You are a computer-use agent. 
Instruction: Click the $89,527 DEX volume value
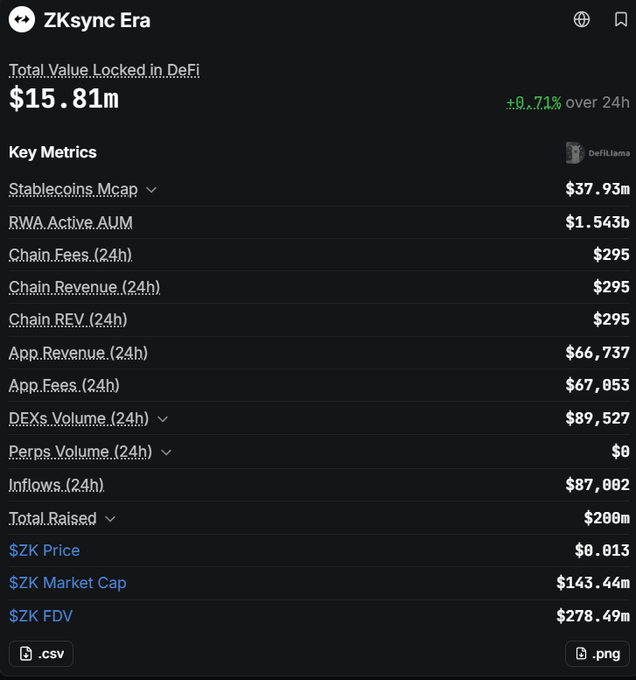click(597, 418)
